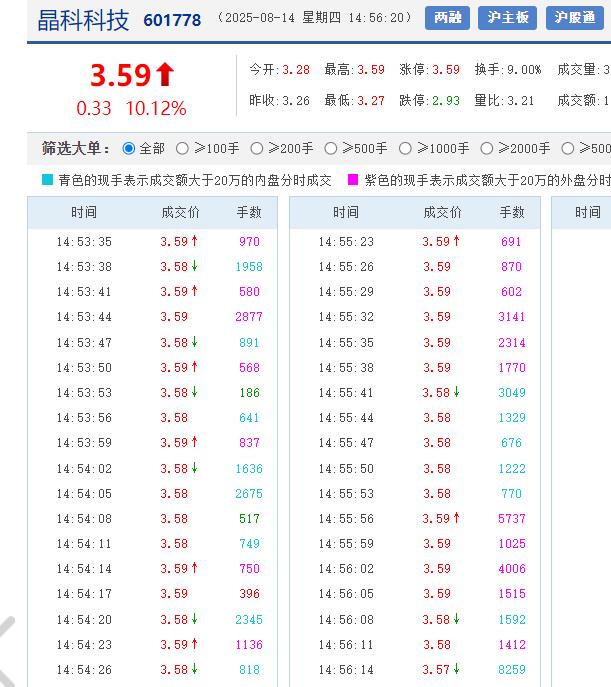Click 手数 header in second table
Viewport: 611px width, 687px height.
click(x=512, y=212)
